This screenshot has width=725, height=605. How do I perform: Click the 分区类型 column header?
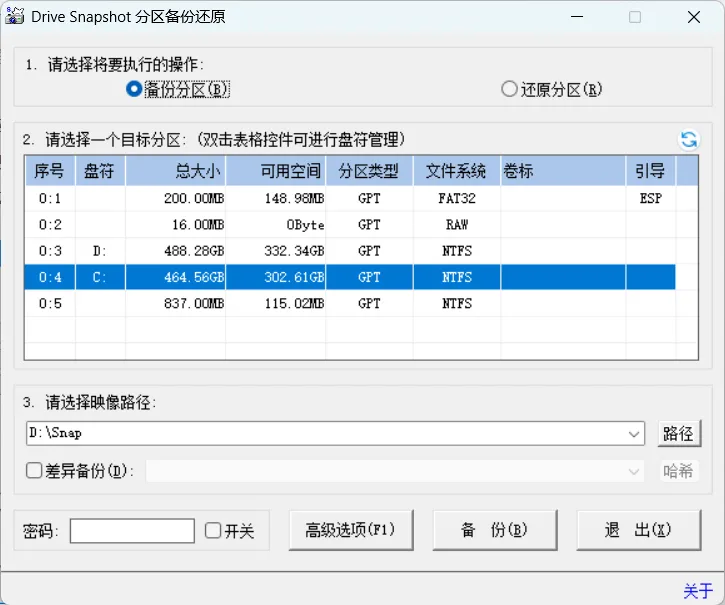369,171
